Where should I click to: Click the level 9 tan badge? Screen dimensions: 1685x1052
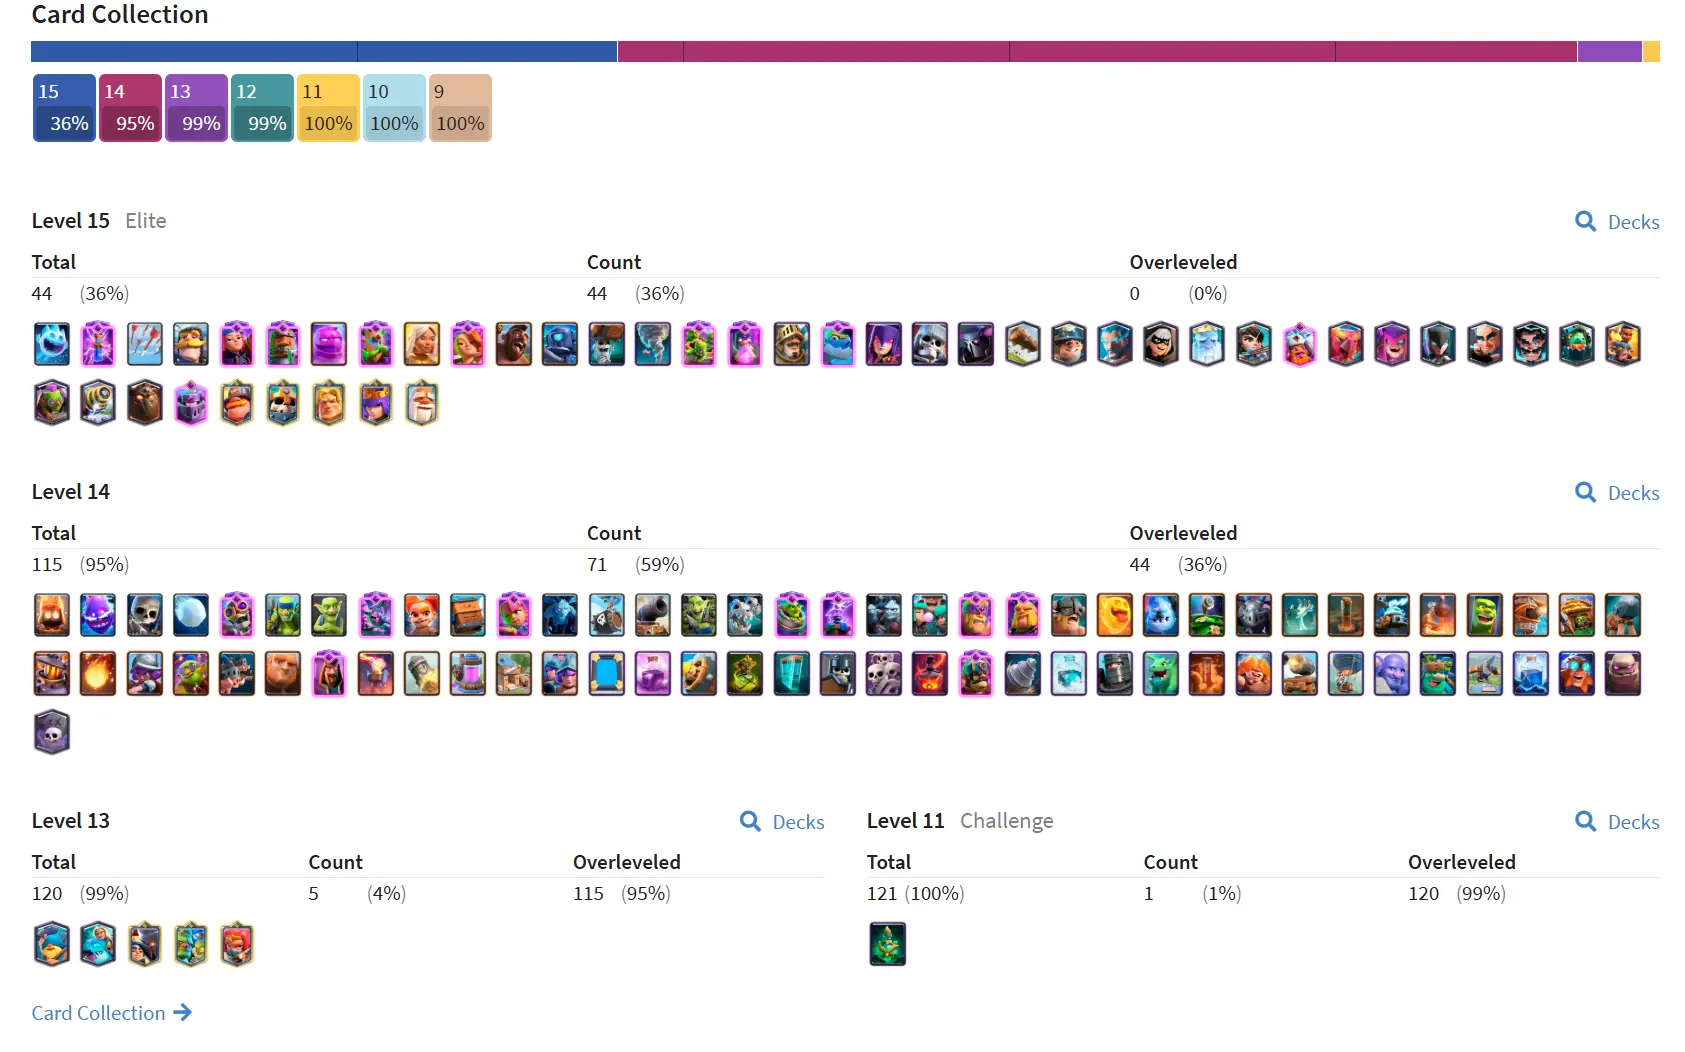(460, 108)
